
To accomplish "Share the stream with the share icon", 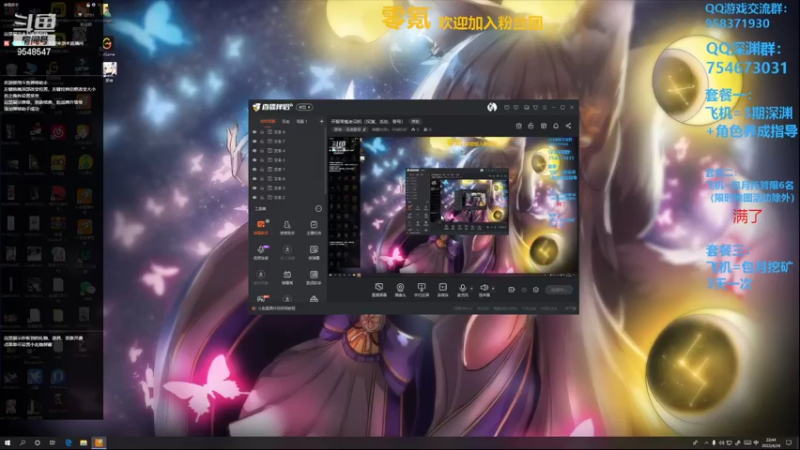I will point(568,126).
